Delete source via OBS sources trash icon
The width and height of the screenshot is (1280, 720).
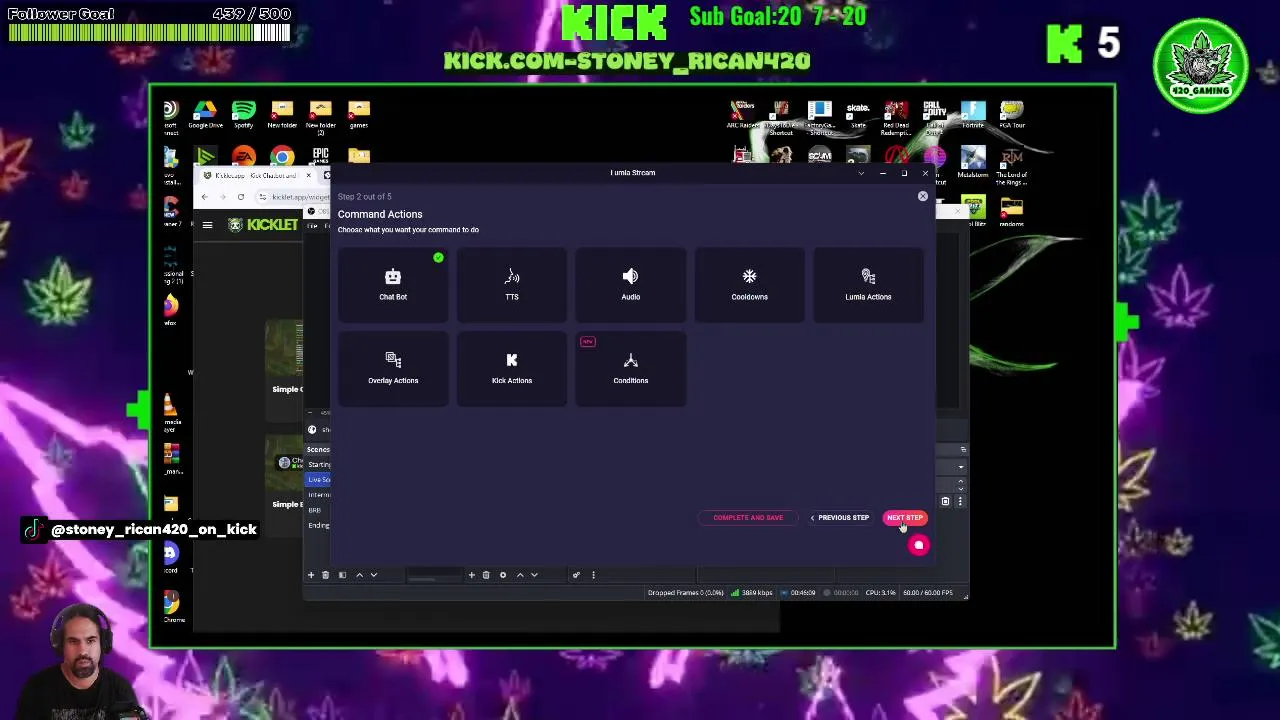click(x=486, y=575)
